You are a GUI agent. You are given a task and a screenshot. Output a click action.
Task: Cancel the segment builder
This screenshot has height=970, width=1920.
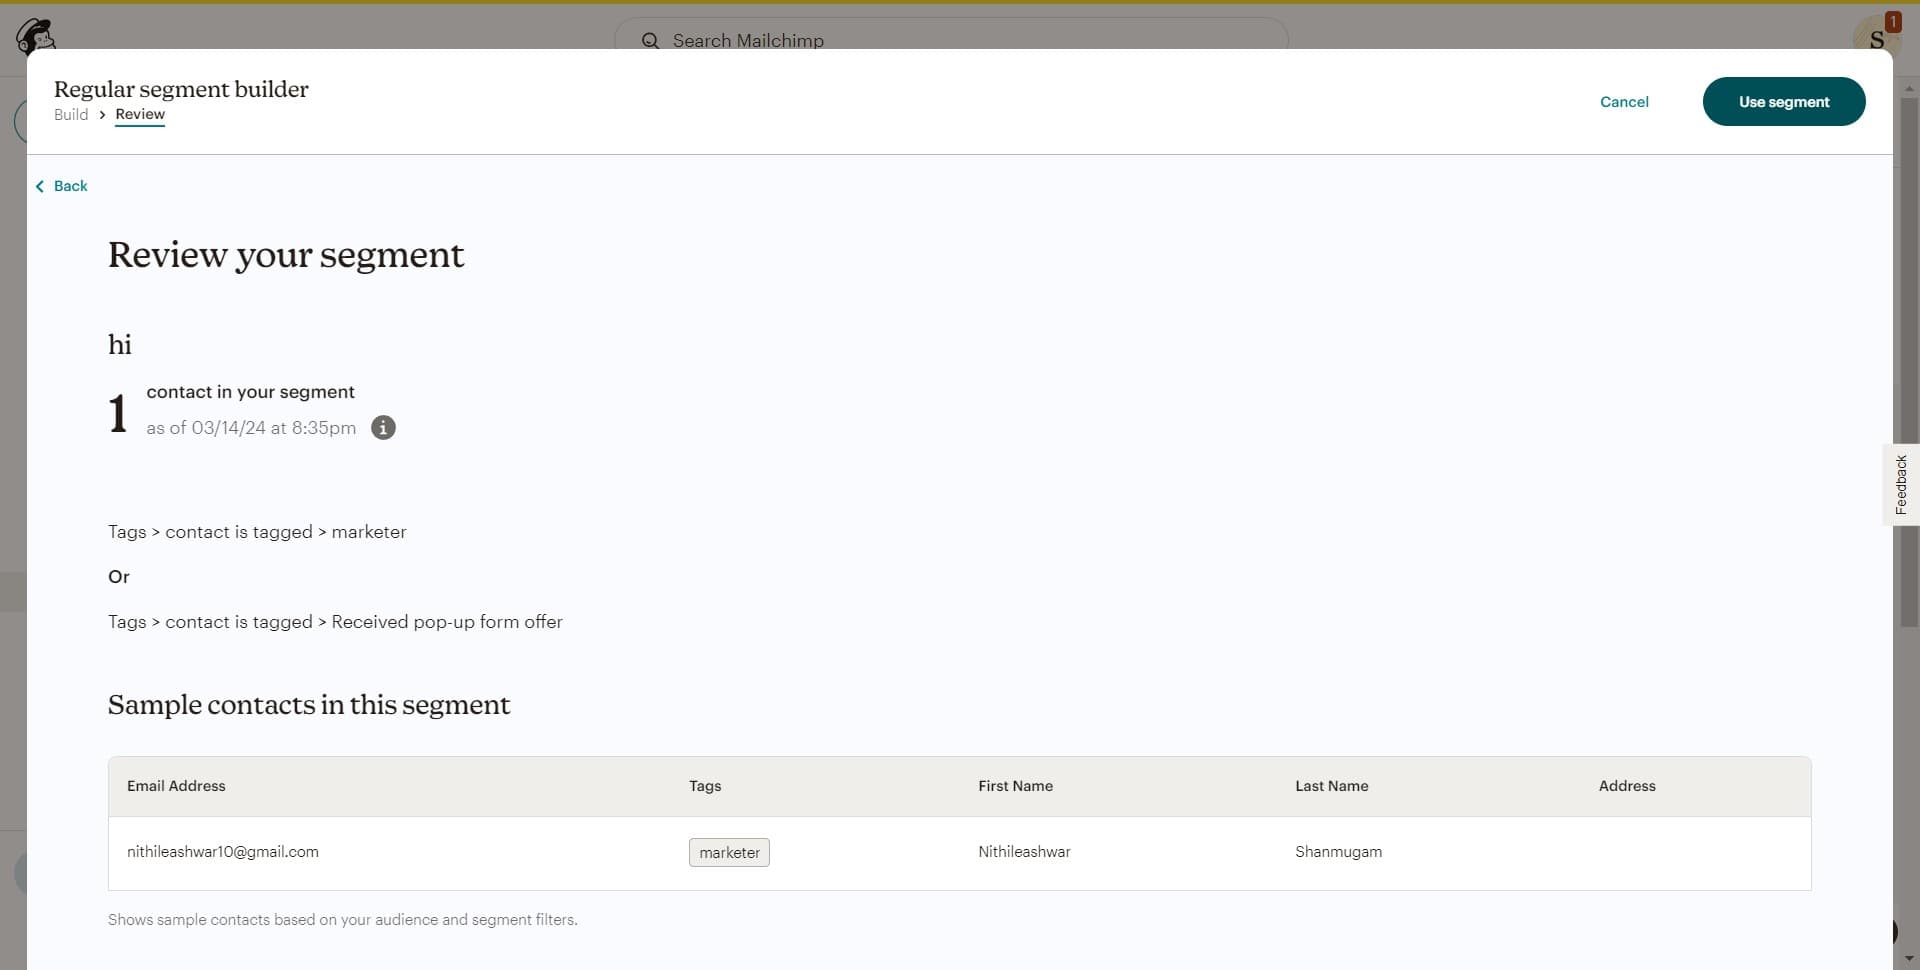pos(1624,102)
